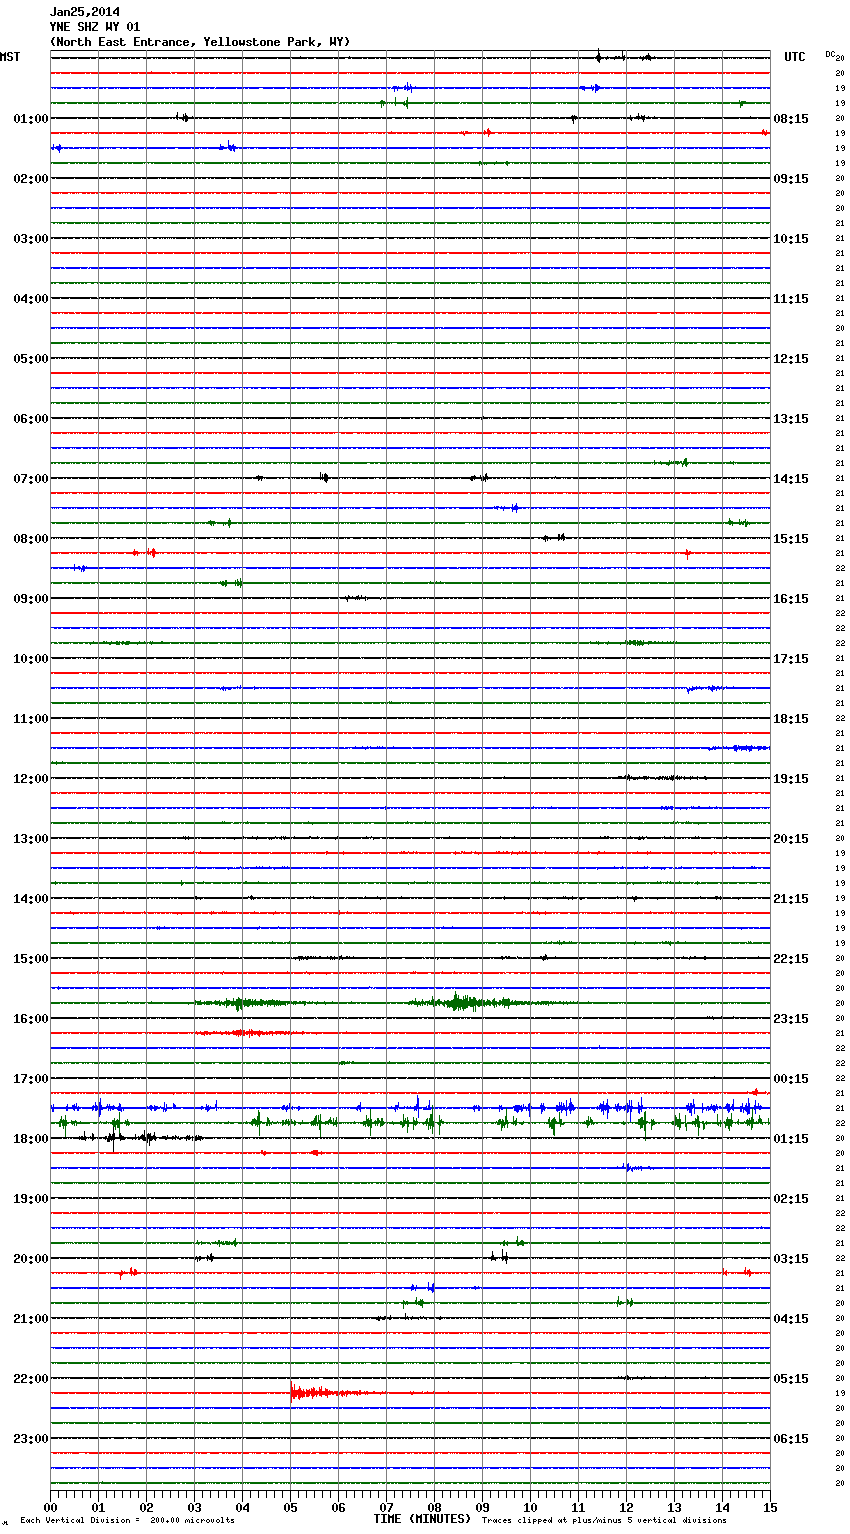
Task: Click the '16:15' UTC time label
Action: click(791, 599)
